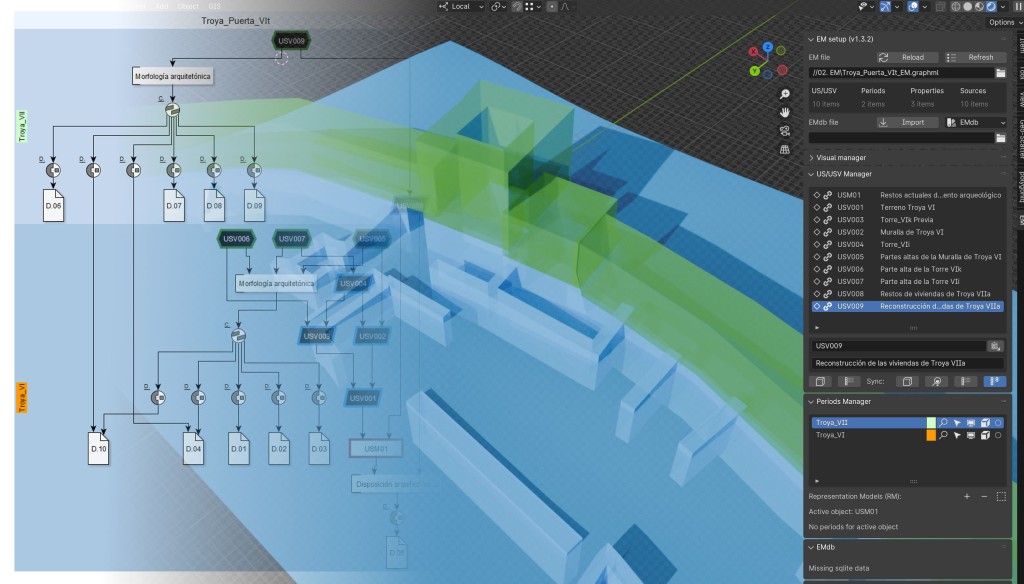
Task: Open the EMdb type dropdown
Action: click(x=975, y=123)
